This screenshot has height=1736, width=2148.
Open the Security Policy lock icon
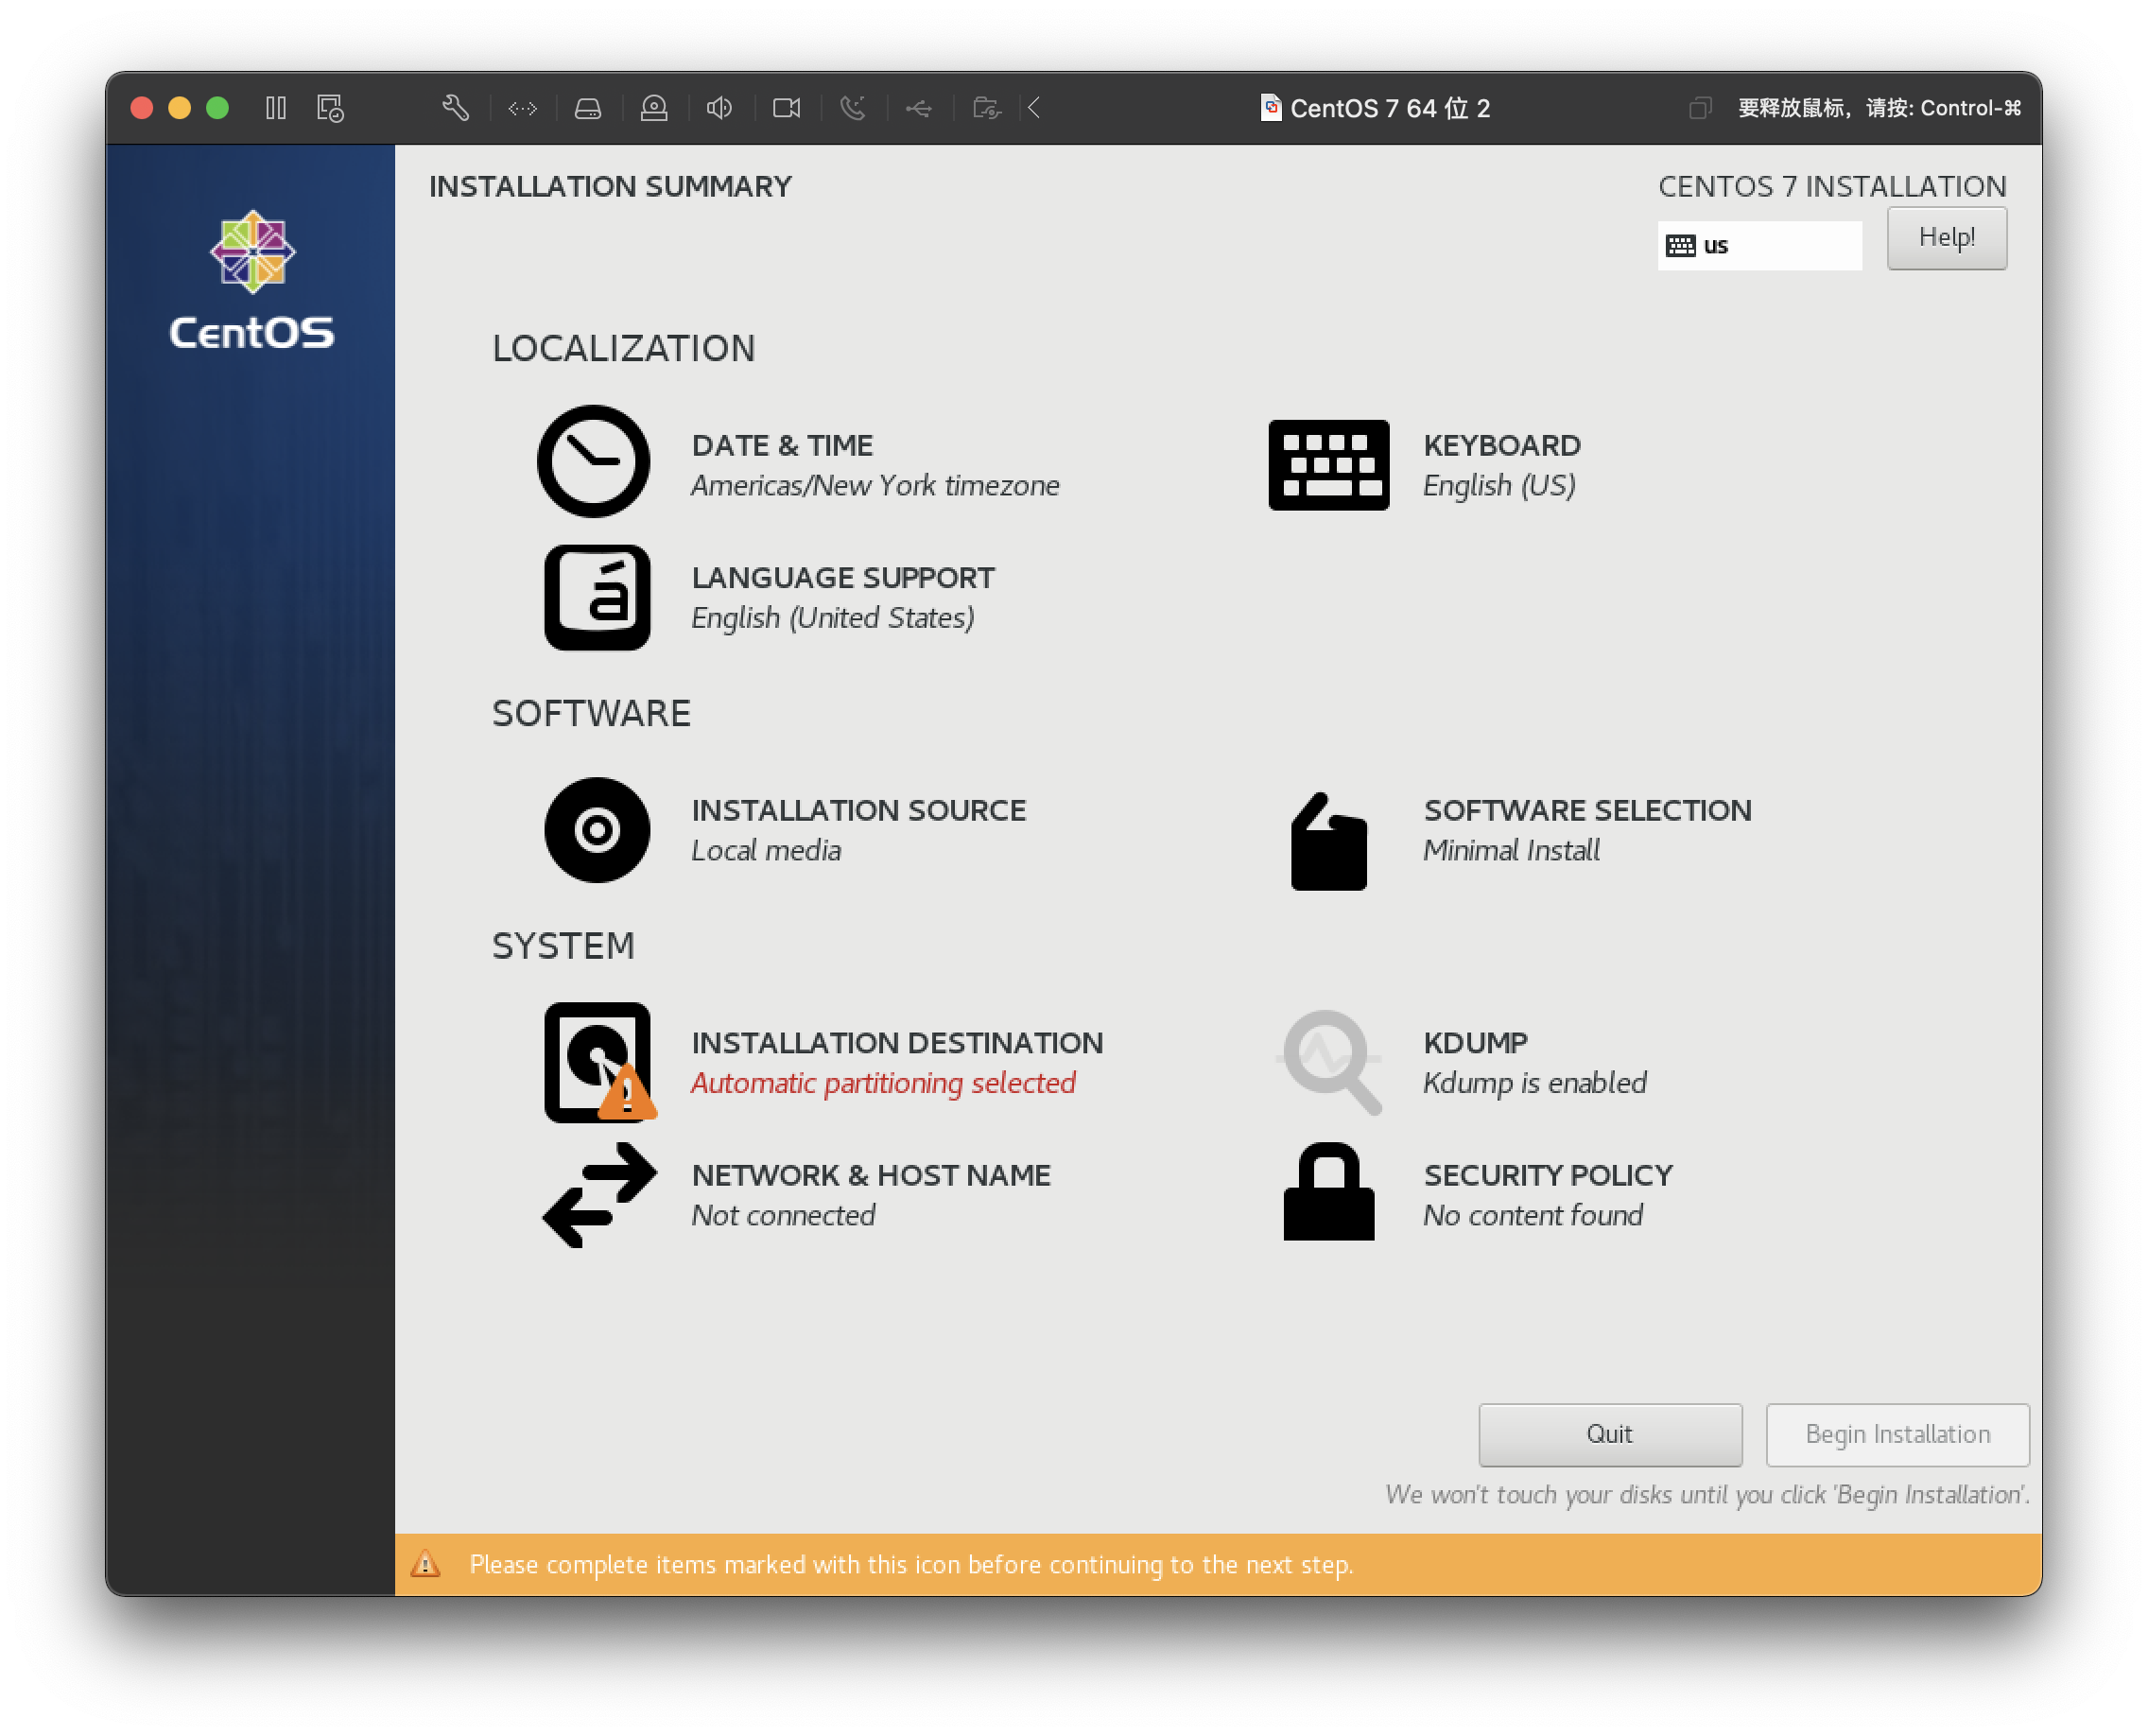tap(1328, 1191)
